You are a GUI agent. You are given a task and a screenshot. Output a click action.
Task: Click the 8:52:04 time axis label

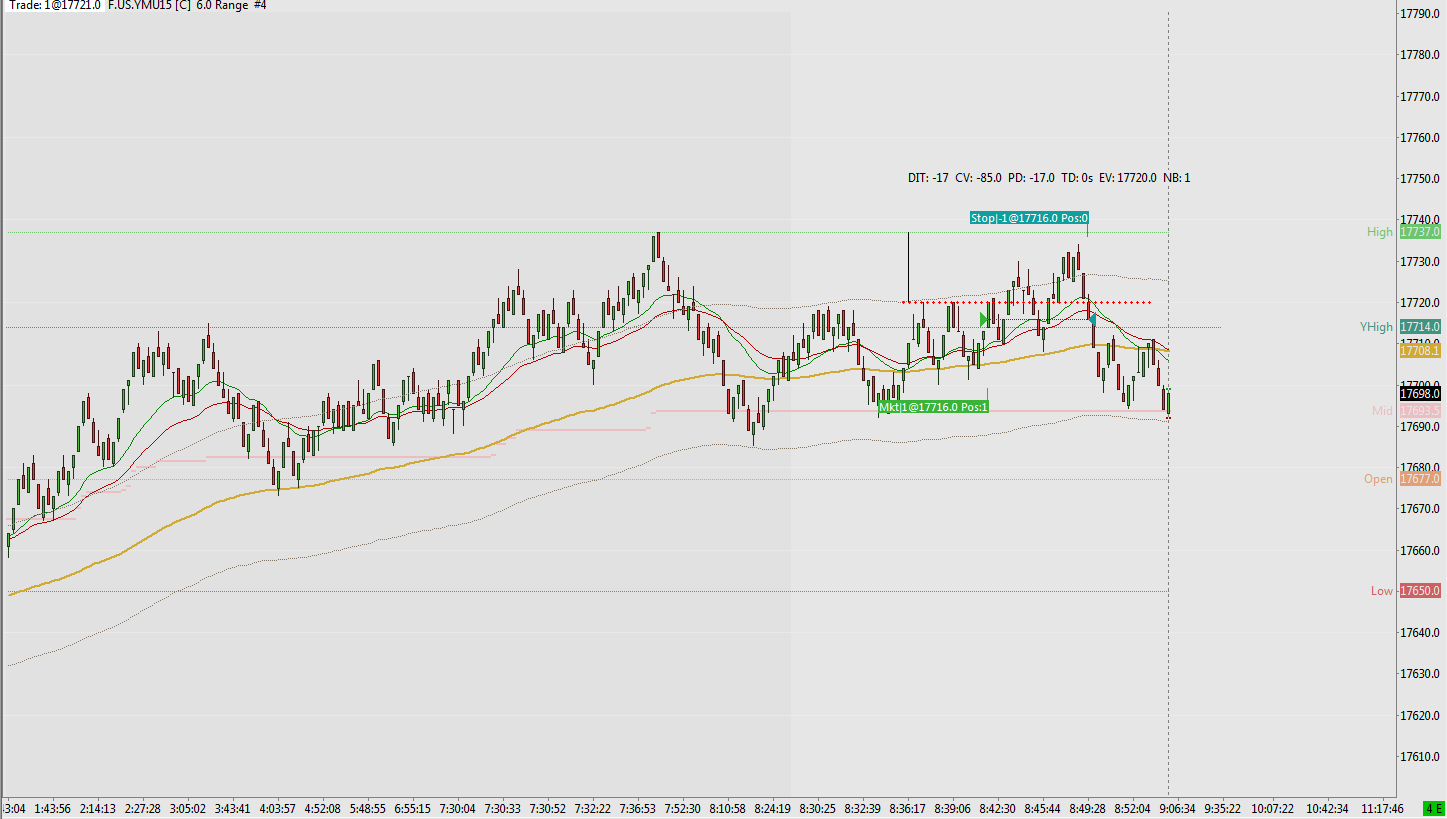coord(1133,808)
